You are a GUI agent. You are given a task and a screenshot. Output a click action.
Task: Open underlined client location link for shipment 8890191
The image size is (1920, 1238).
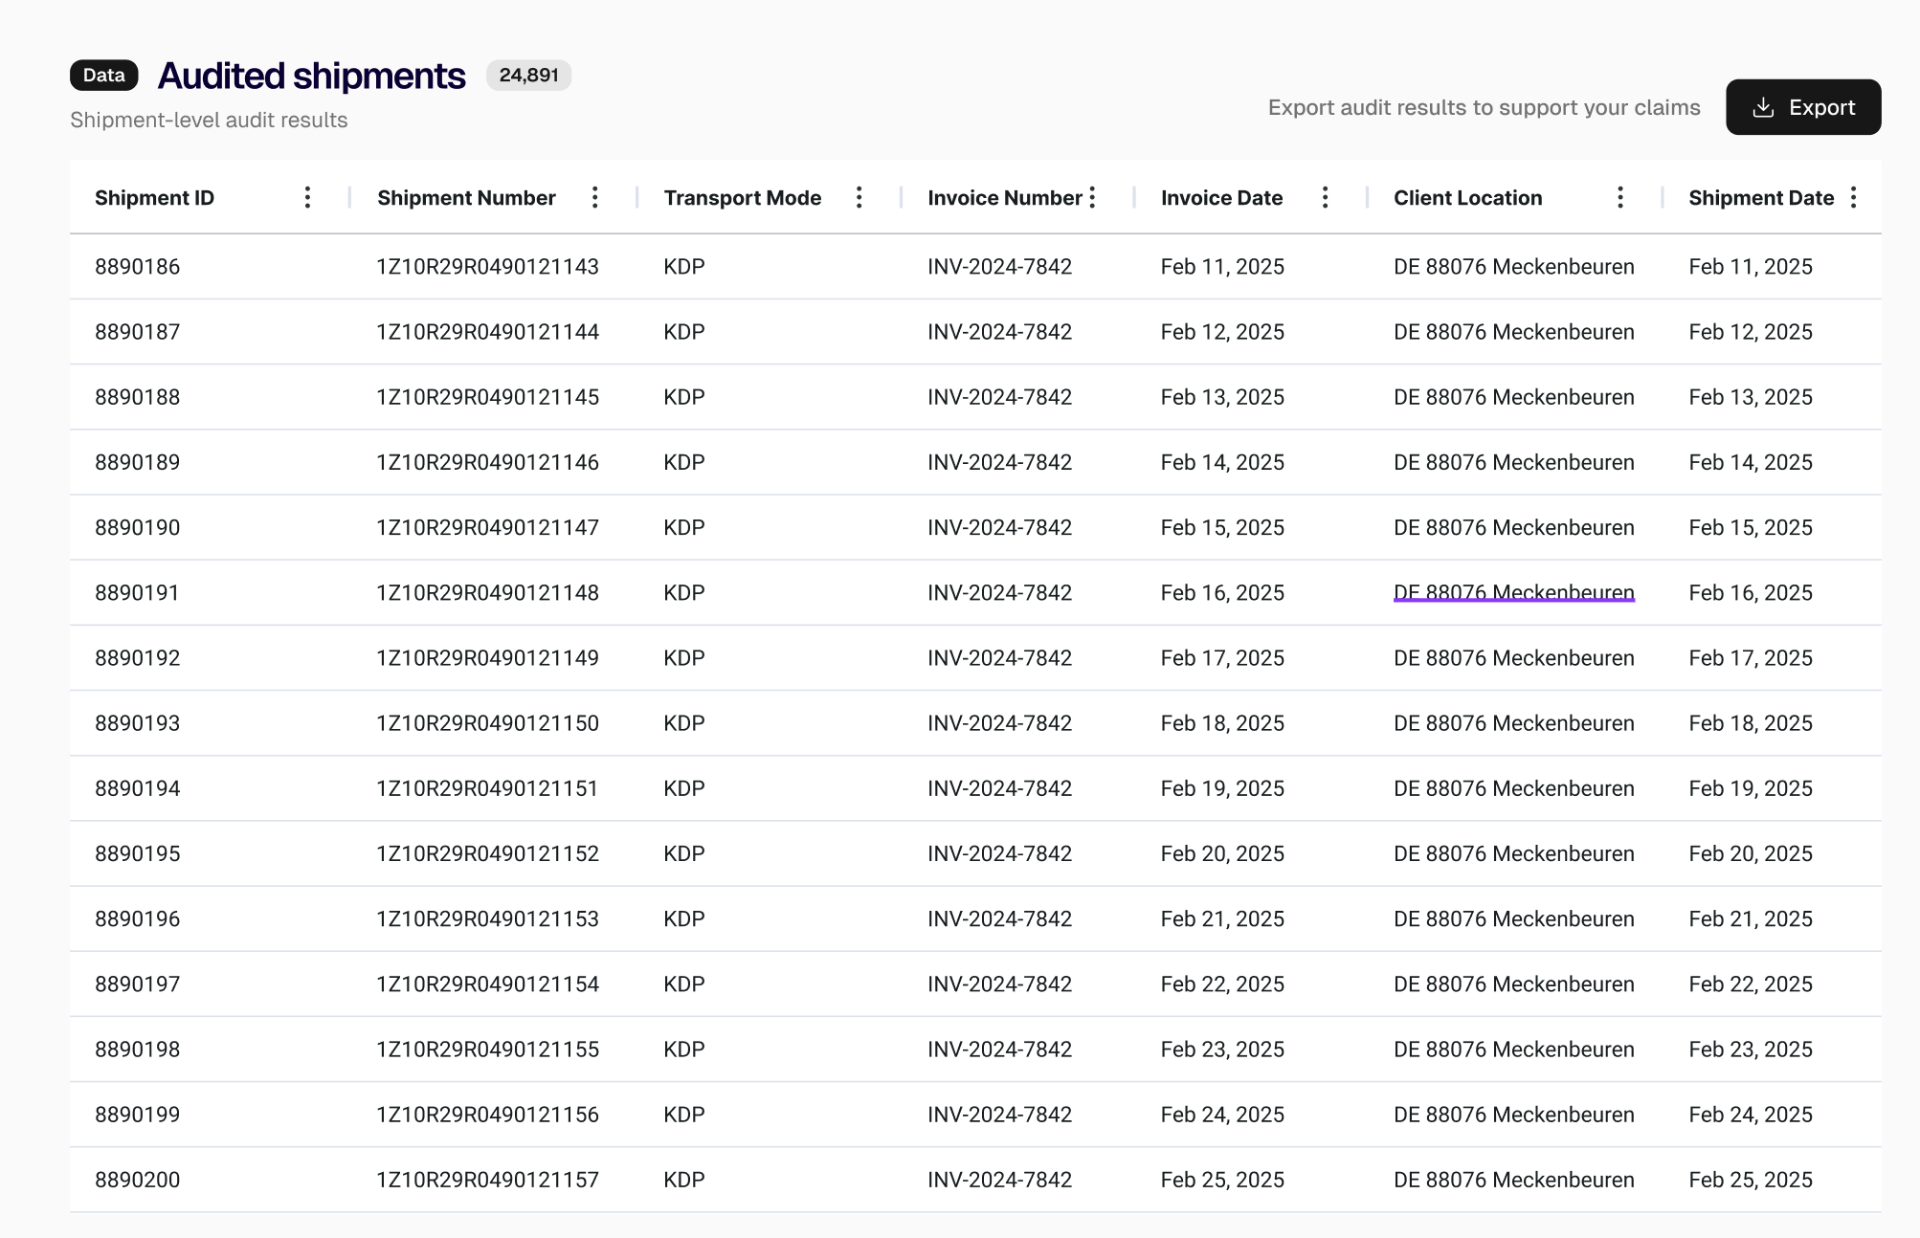(x=1514, y=592)
